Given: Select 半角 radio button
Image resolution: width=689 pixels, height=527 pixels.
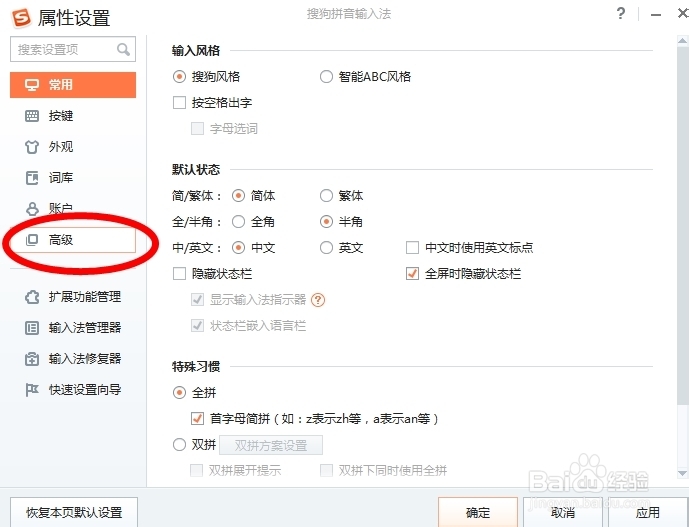Looking at the screenshot, I should click(326, 222).
